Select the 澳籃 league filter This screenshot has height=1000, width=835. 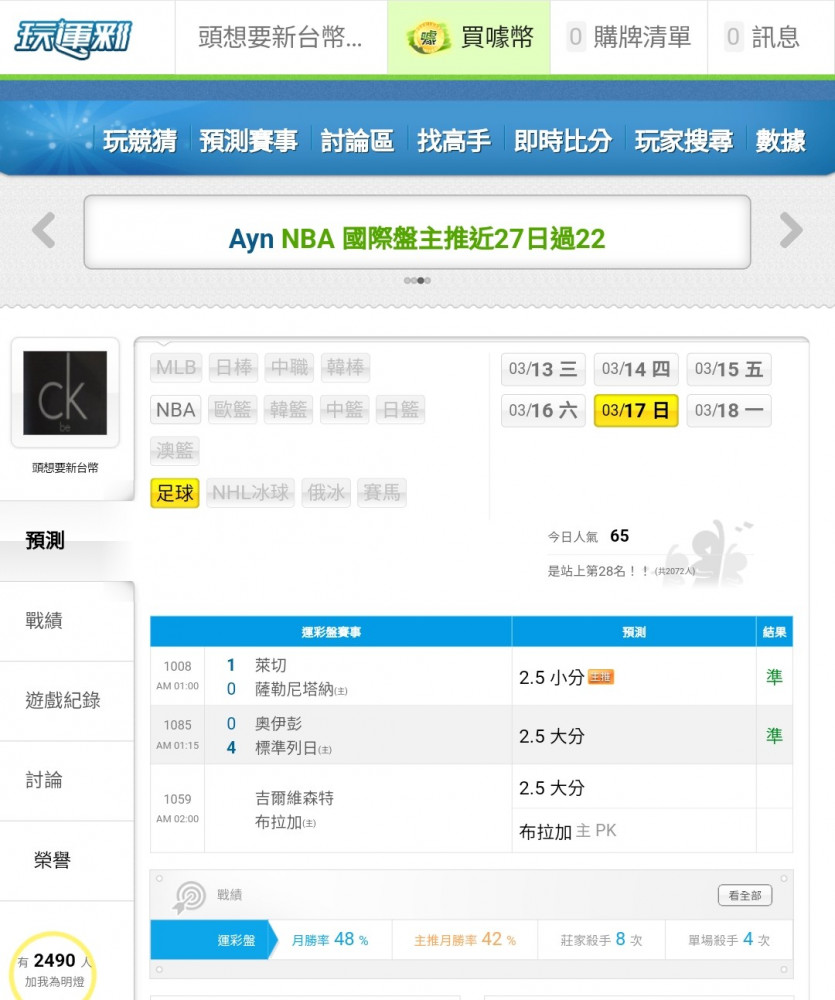point(175,451)
